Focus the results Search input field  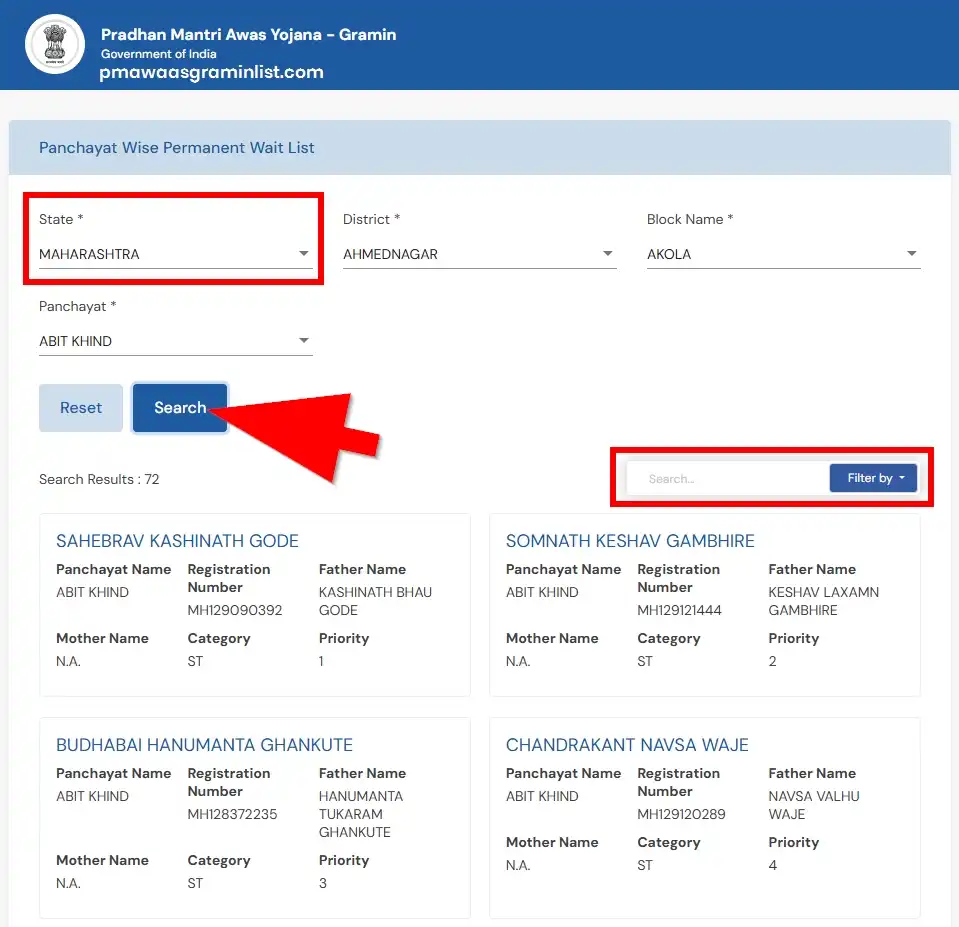(x=727, y=479)
